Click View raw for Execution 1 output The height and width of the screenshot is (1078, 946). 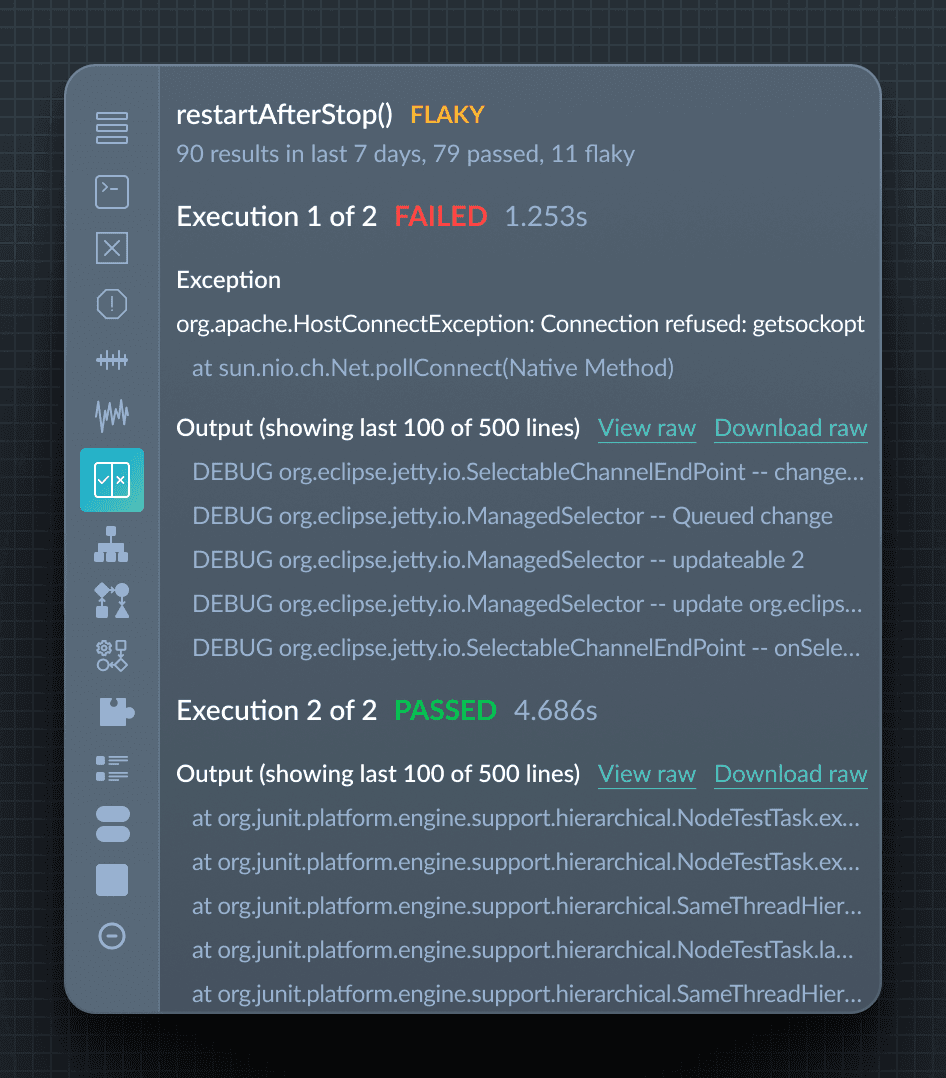646,428
